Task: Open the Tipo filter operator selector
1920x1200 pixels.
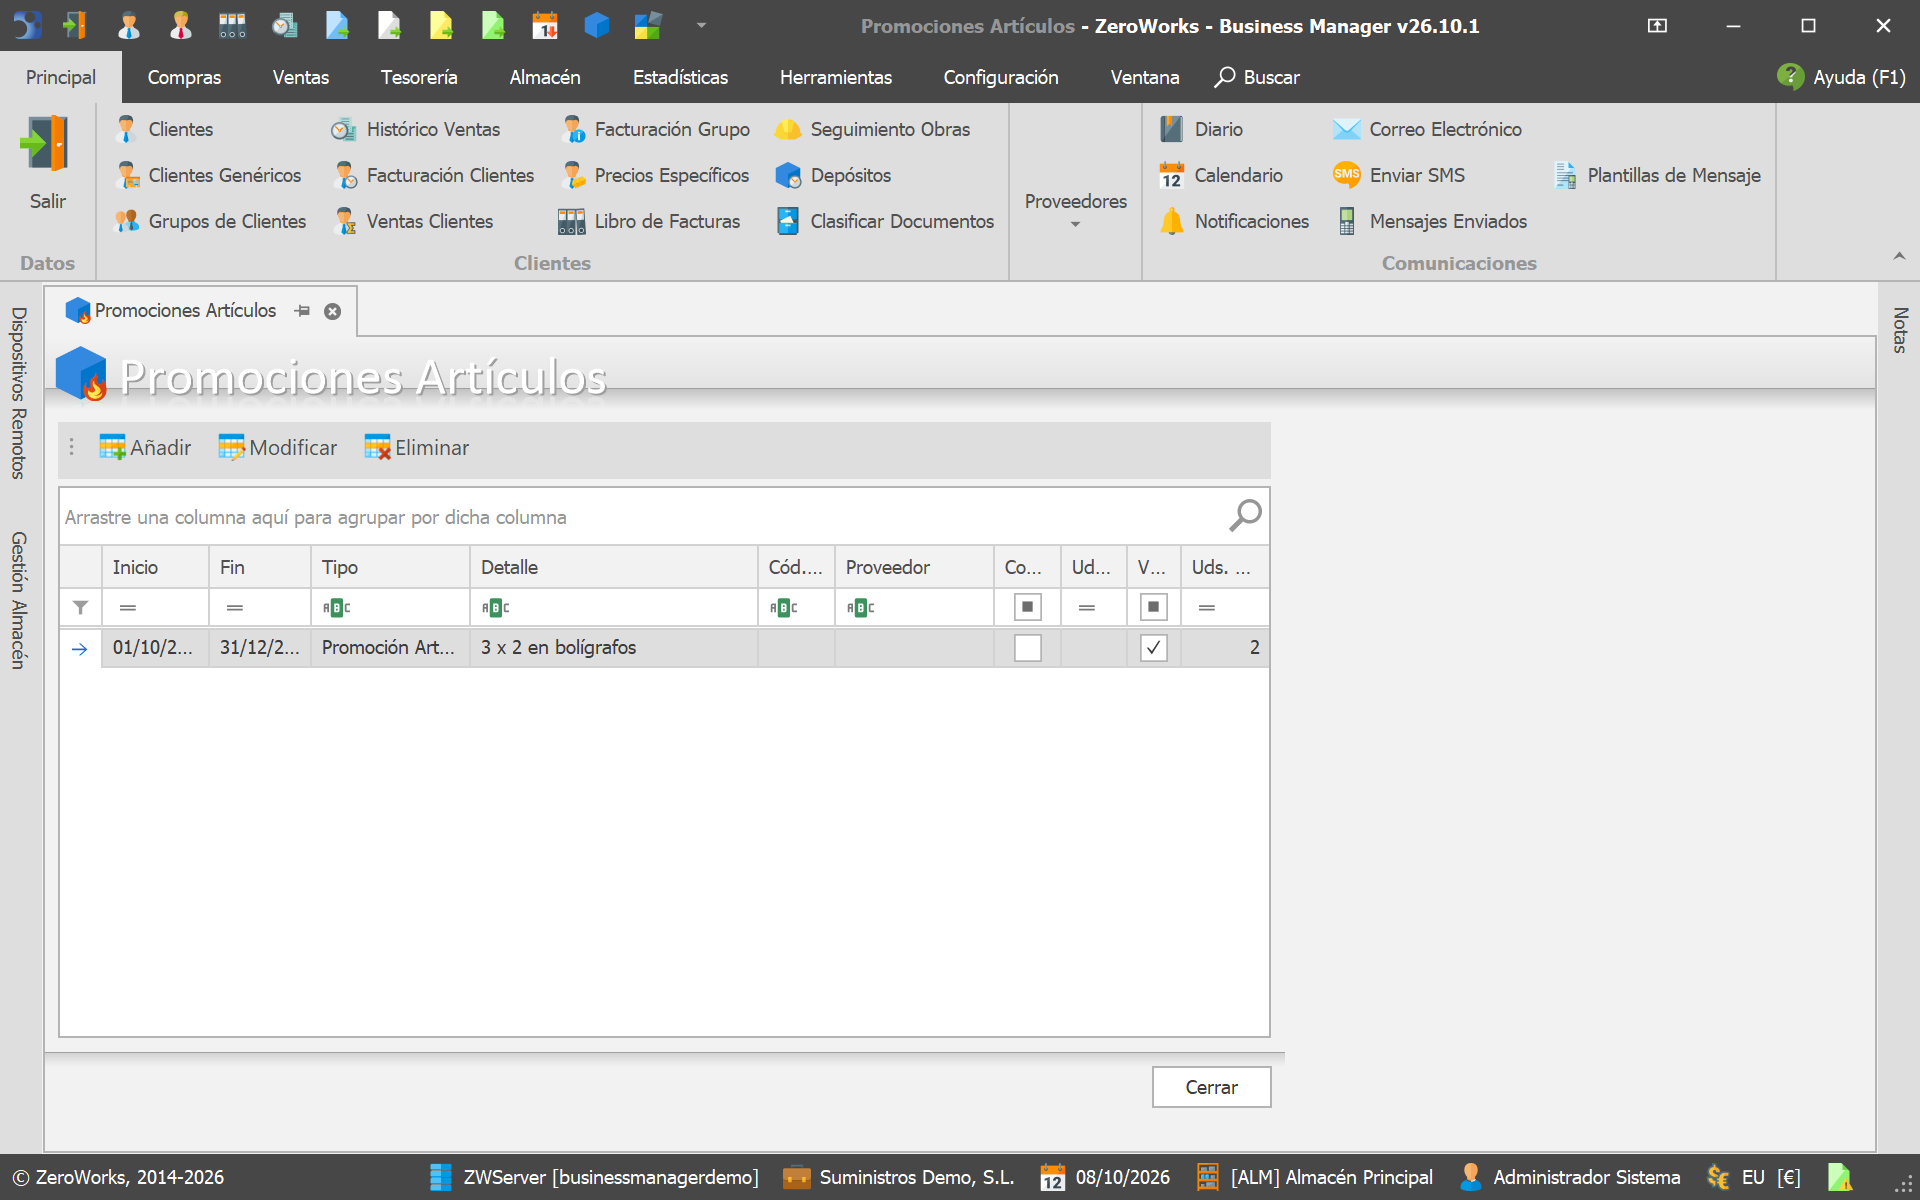Action: click(x=336, y=607)
